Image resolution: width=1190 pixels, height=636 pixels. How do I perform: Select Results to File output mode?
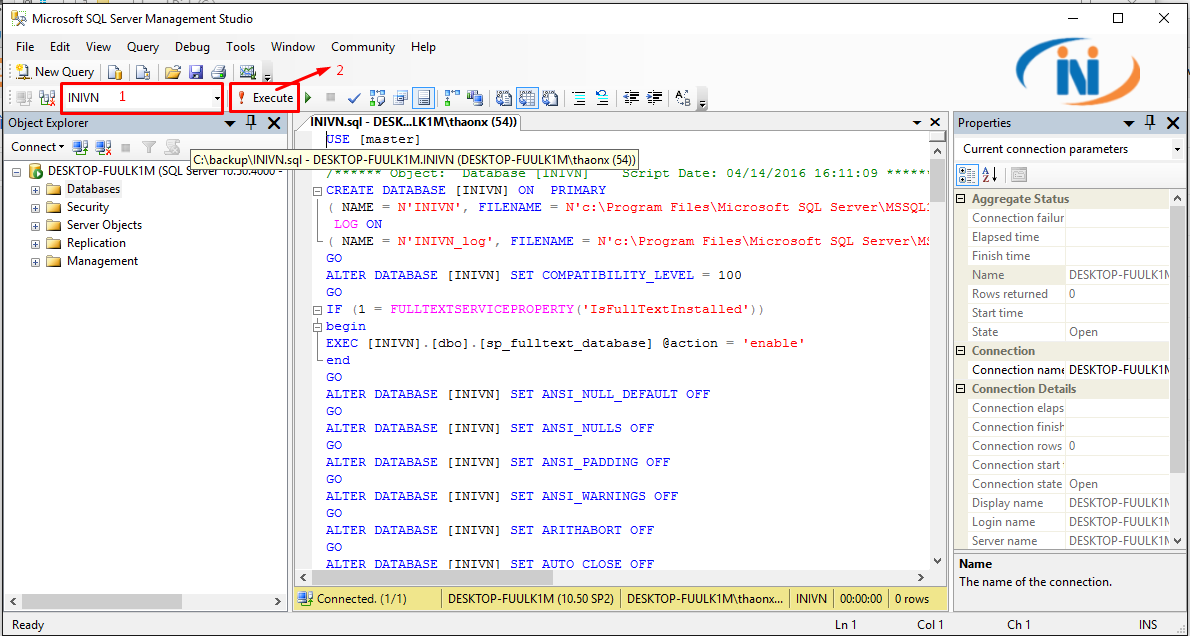click(x=550, y=98)
